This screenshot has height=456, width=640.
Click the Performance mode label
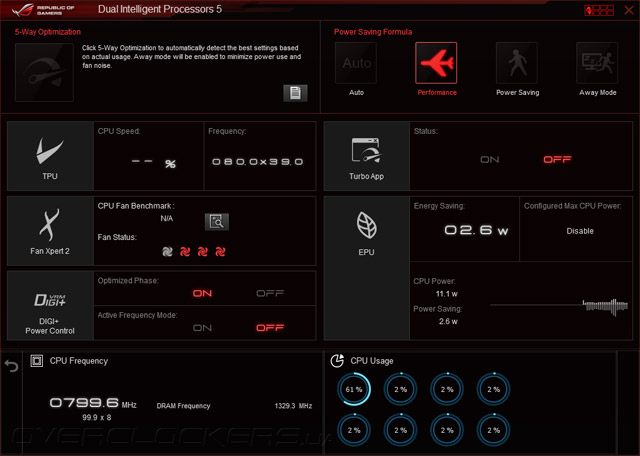click(x=437, y=93)
